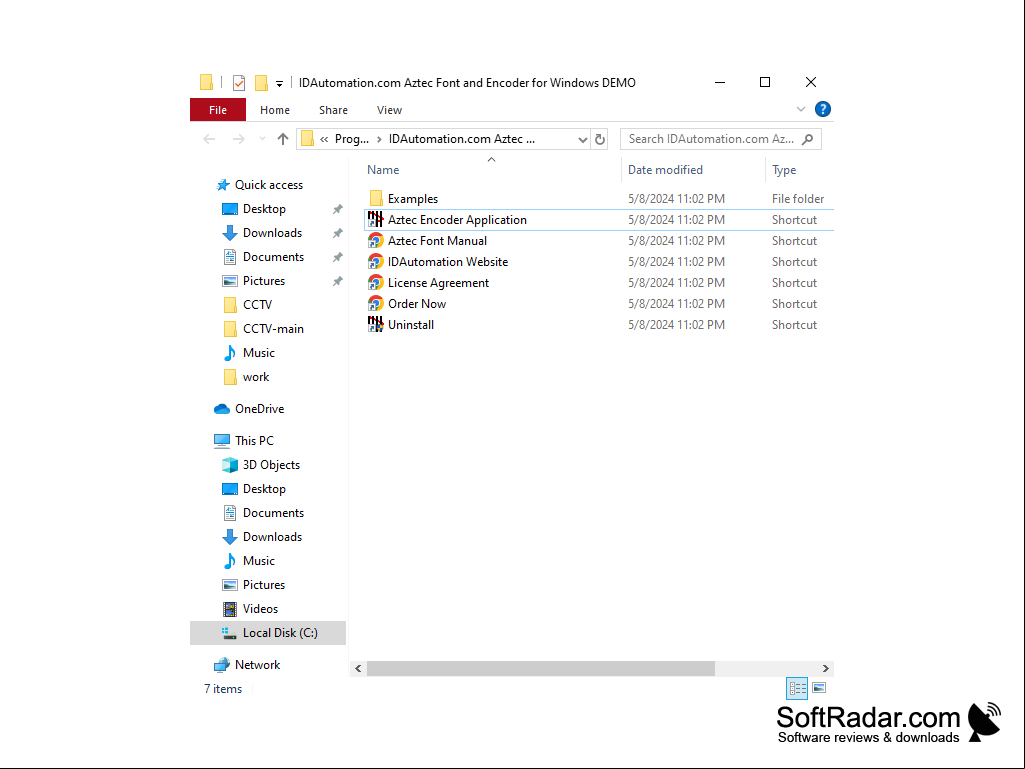Navigate forward with the forward arrow
Viewport: 1025px width, 769px height.
tap(239, 139)
